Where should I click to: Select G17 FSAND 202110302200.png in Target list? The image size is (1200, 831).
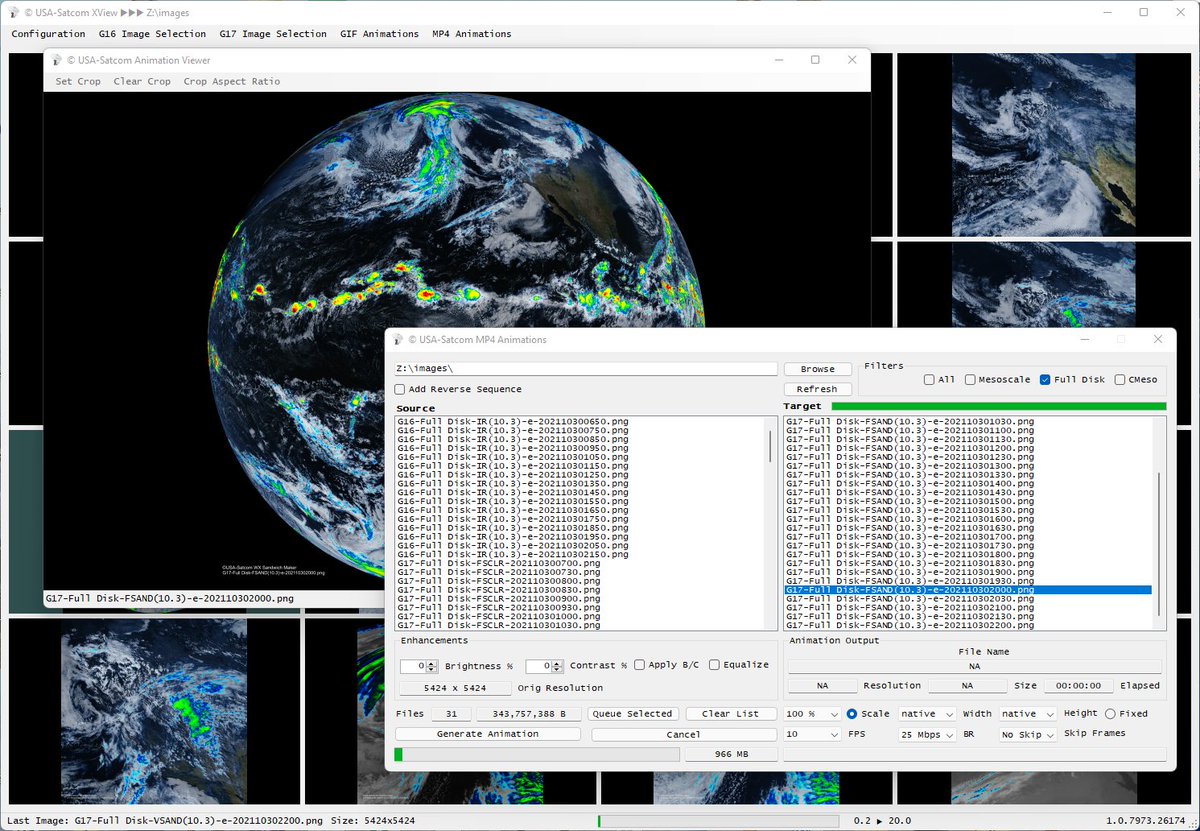coord(910,625)
